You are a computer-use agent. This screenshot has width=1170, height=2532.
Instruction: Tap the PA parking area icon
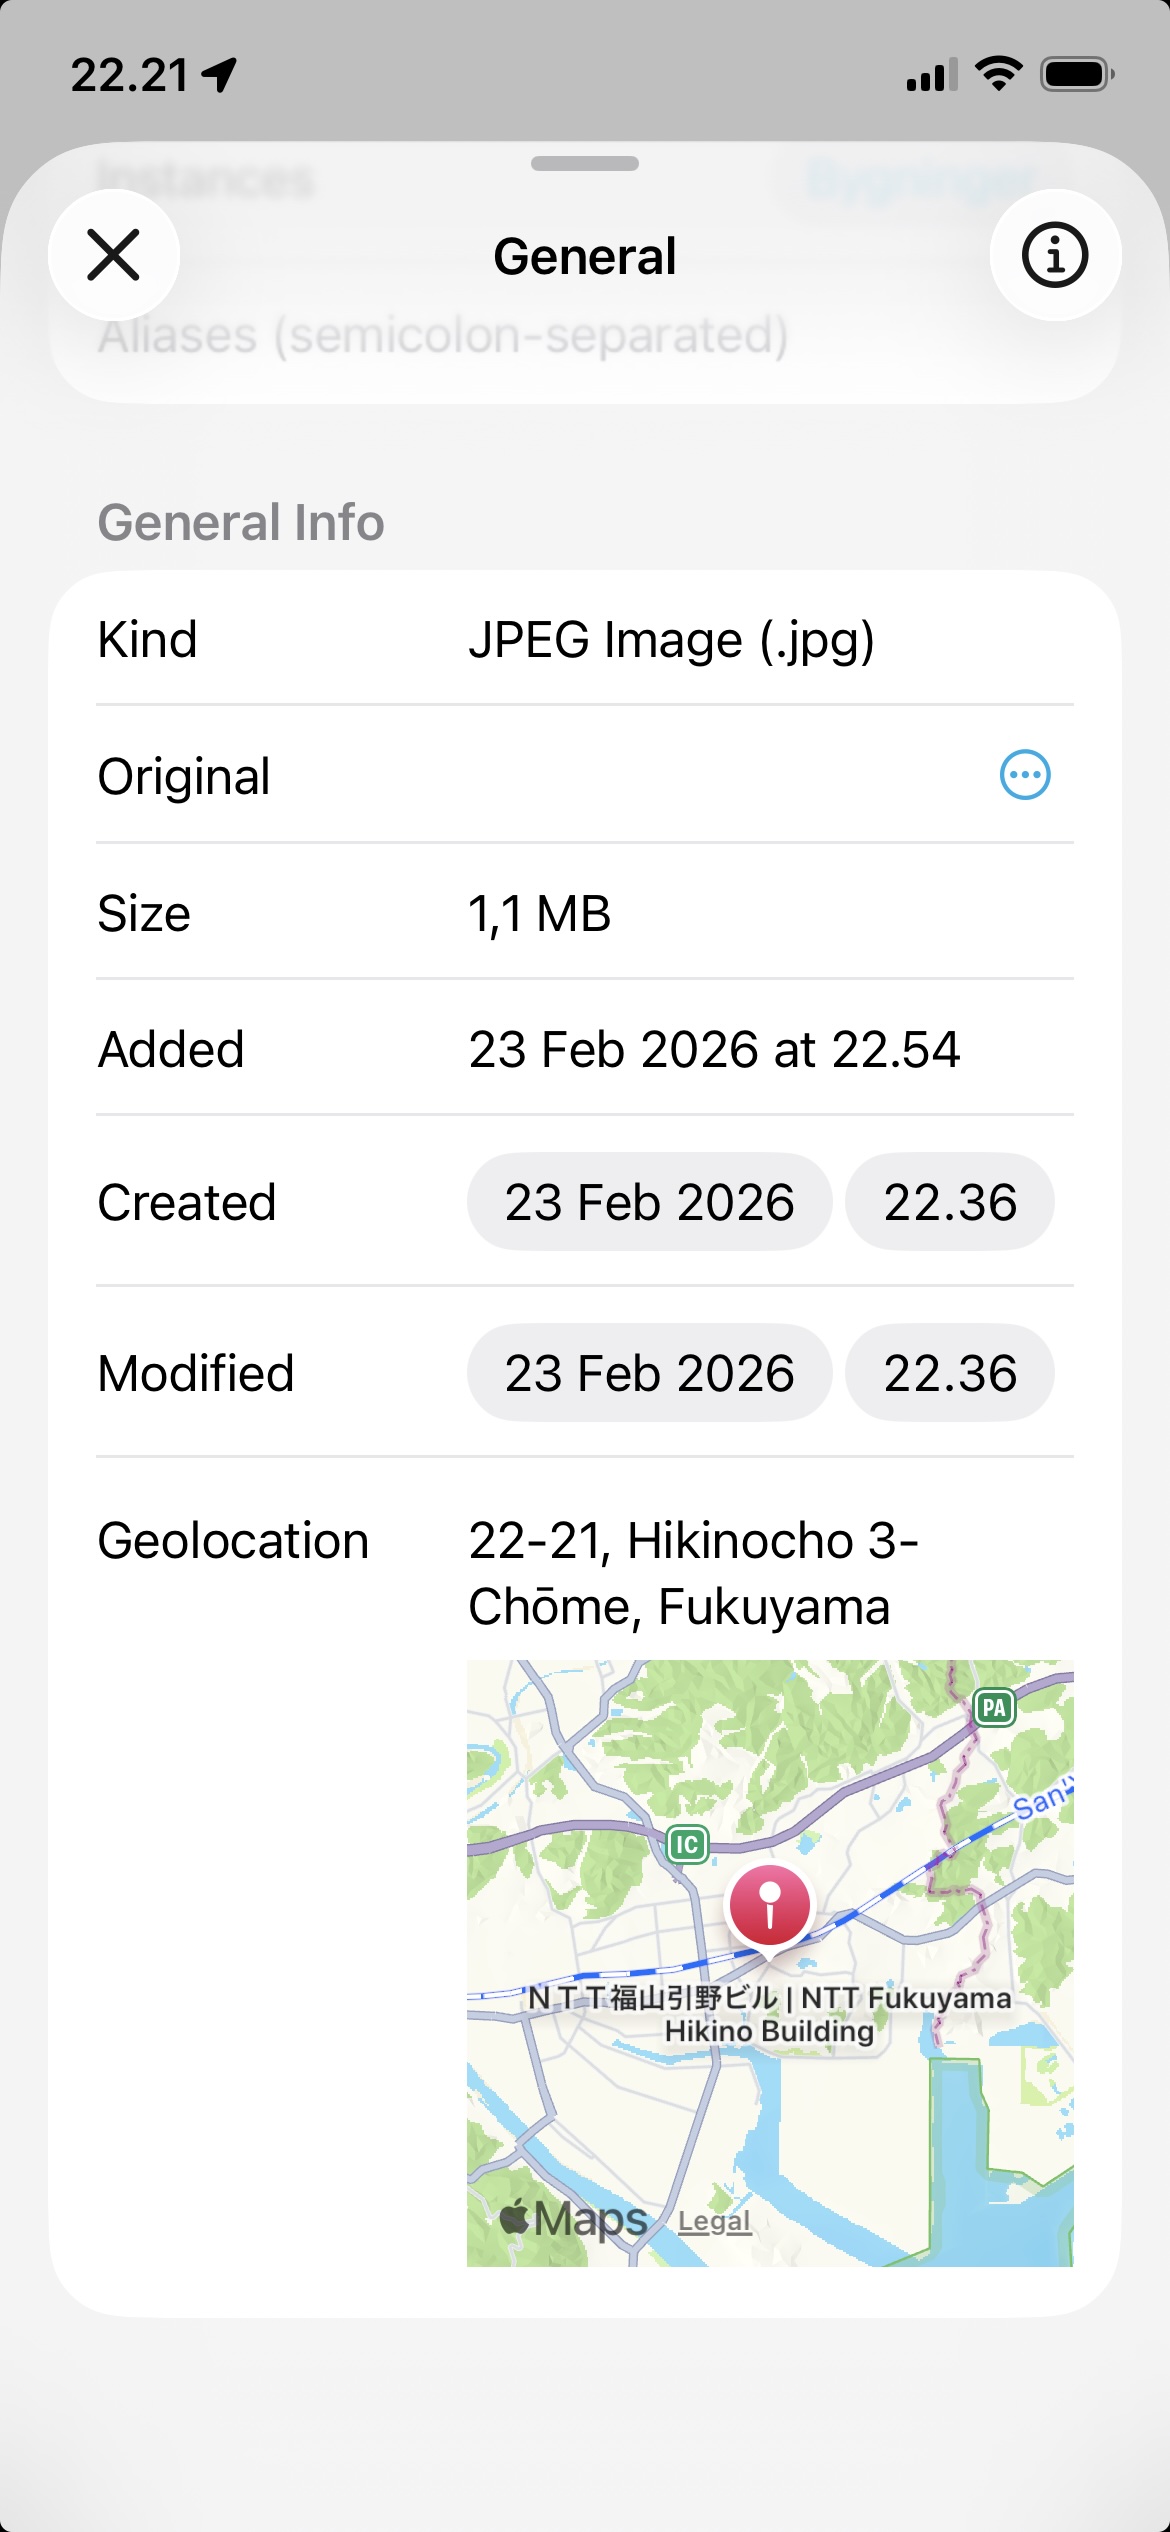click(x=994, y=1707)
